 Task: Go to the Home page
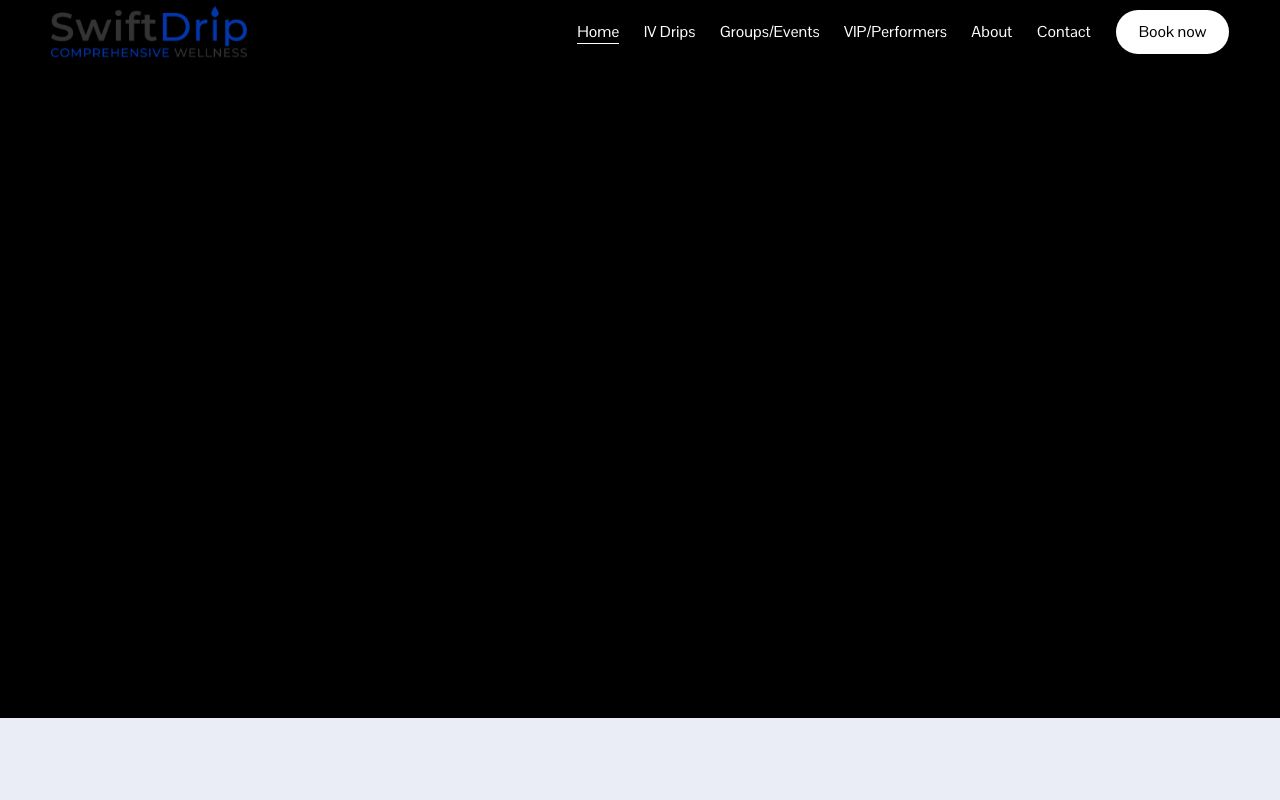(x=597, y=32)
